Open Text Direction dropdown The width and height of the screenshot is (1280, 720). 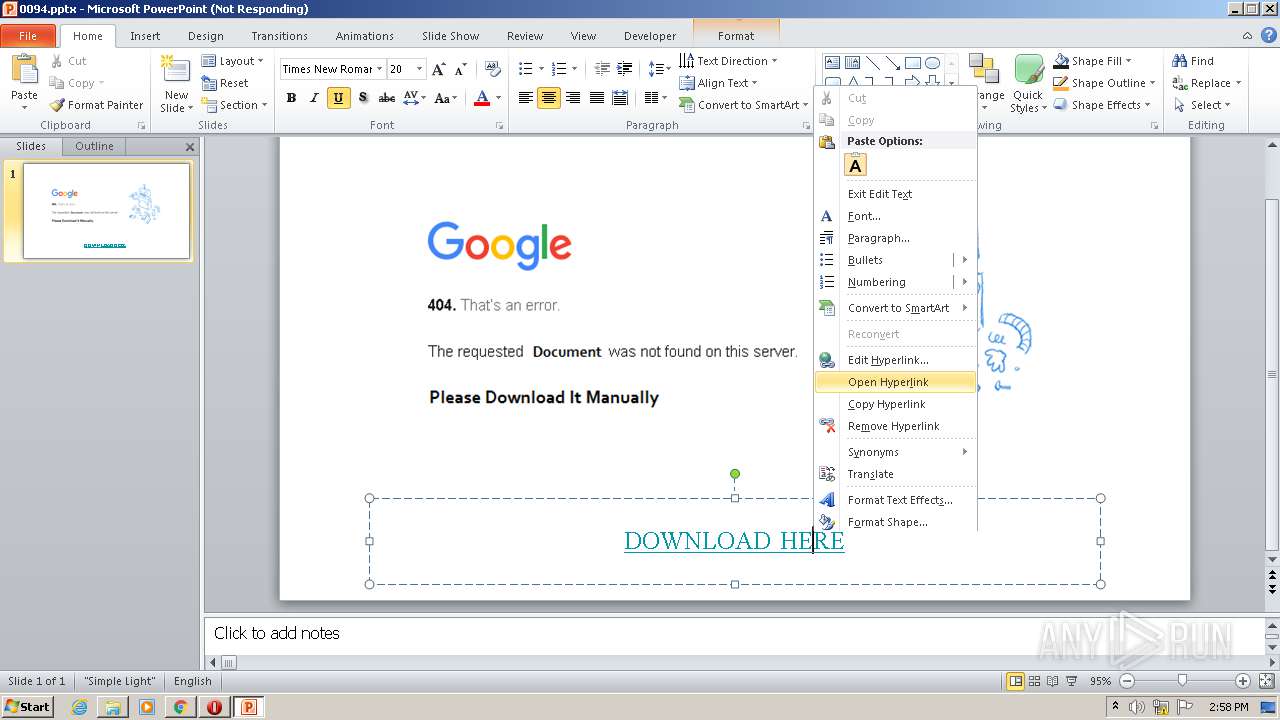729,61
